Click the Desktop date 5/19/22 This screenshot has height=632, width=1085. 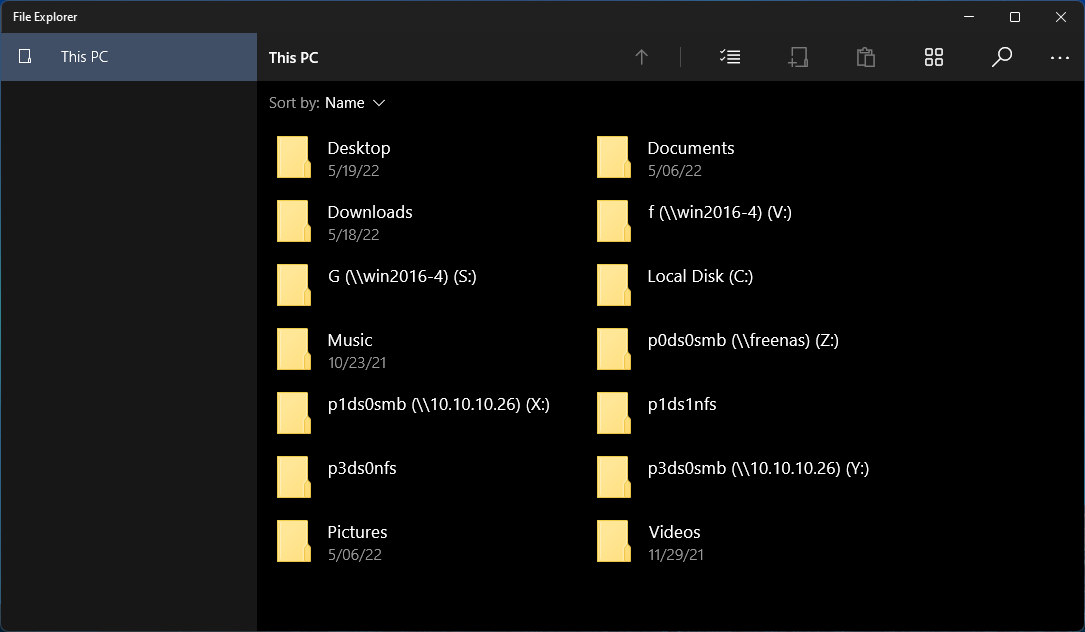[x=354, y=171]
